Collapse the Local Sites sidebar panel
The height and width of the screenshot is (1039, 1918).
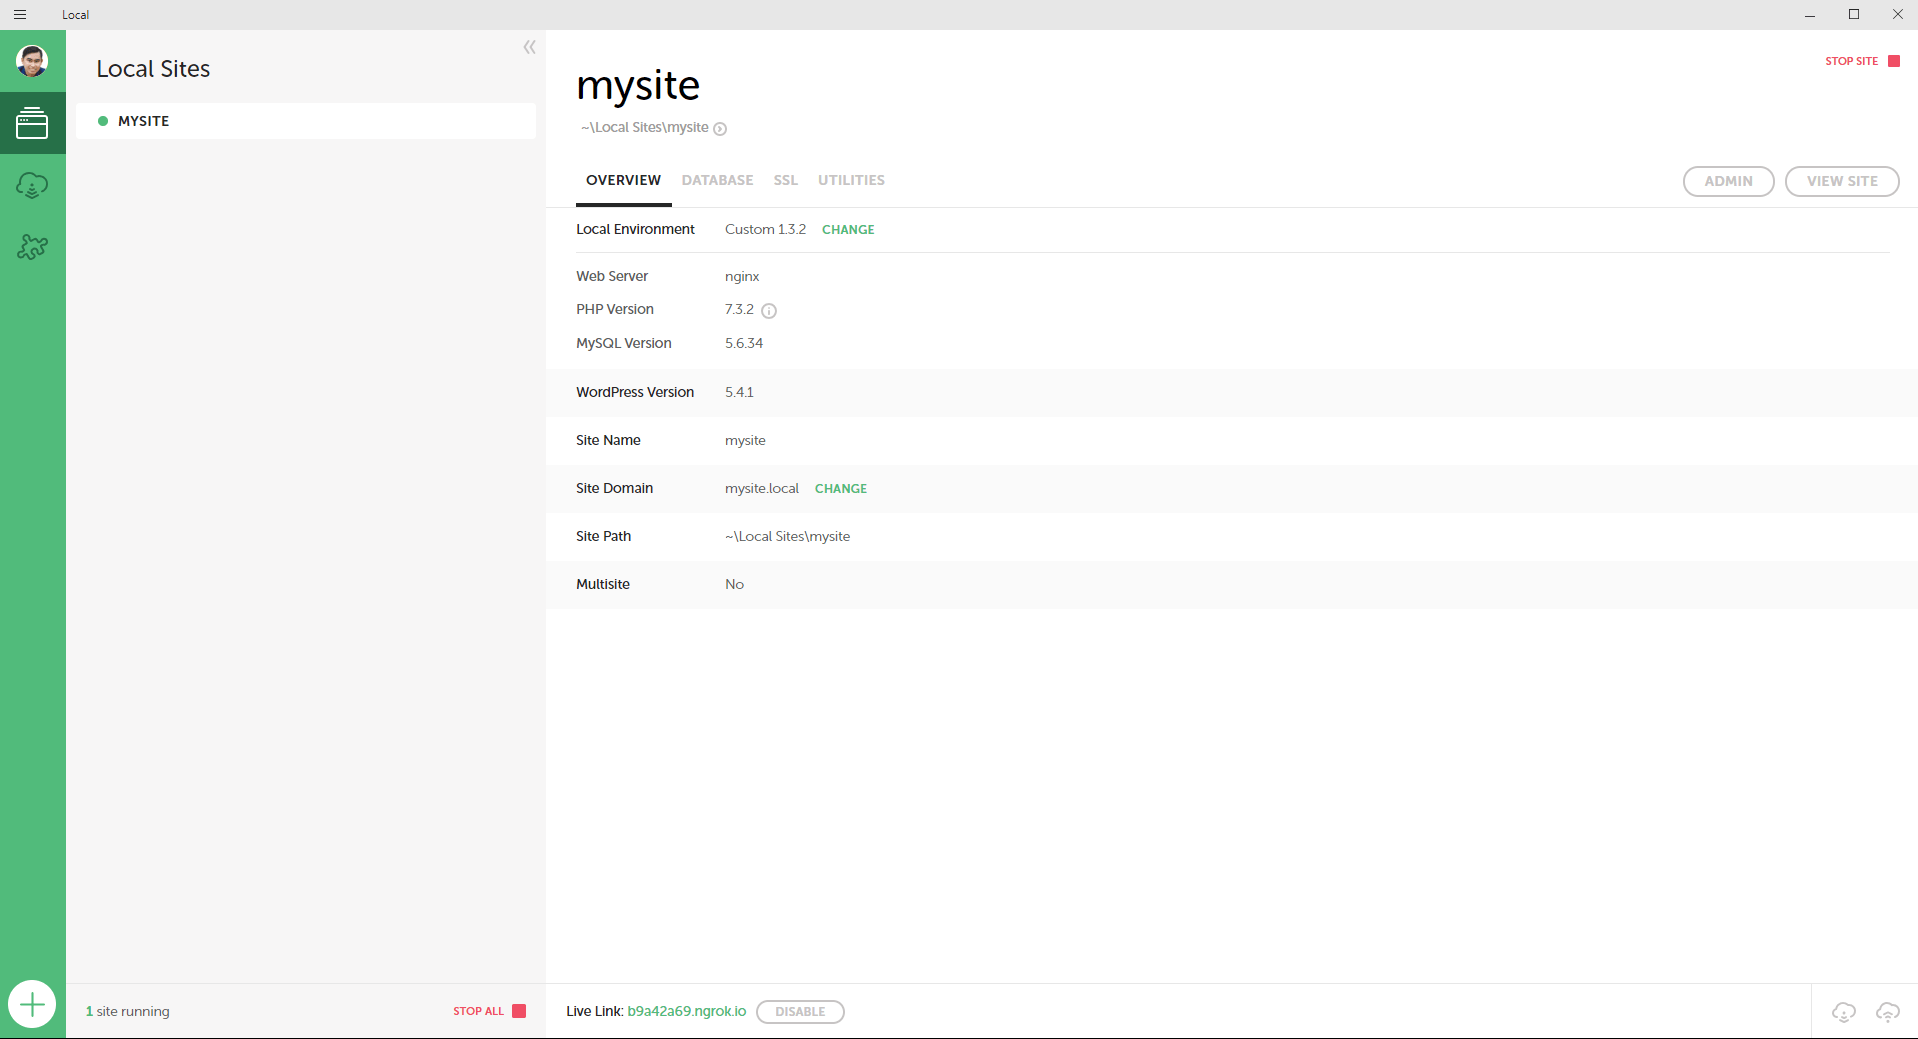pyautogui.click(x=529, y=47)
